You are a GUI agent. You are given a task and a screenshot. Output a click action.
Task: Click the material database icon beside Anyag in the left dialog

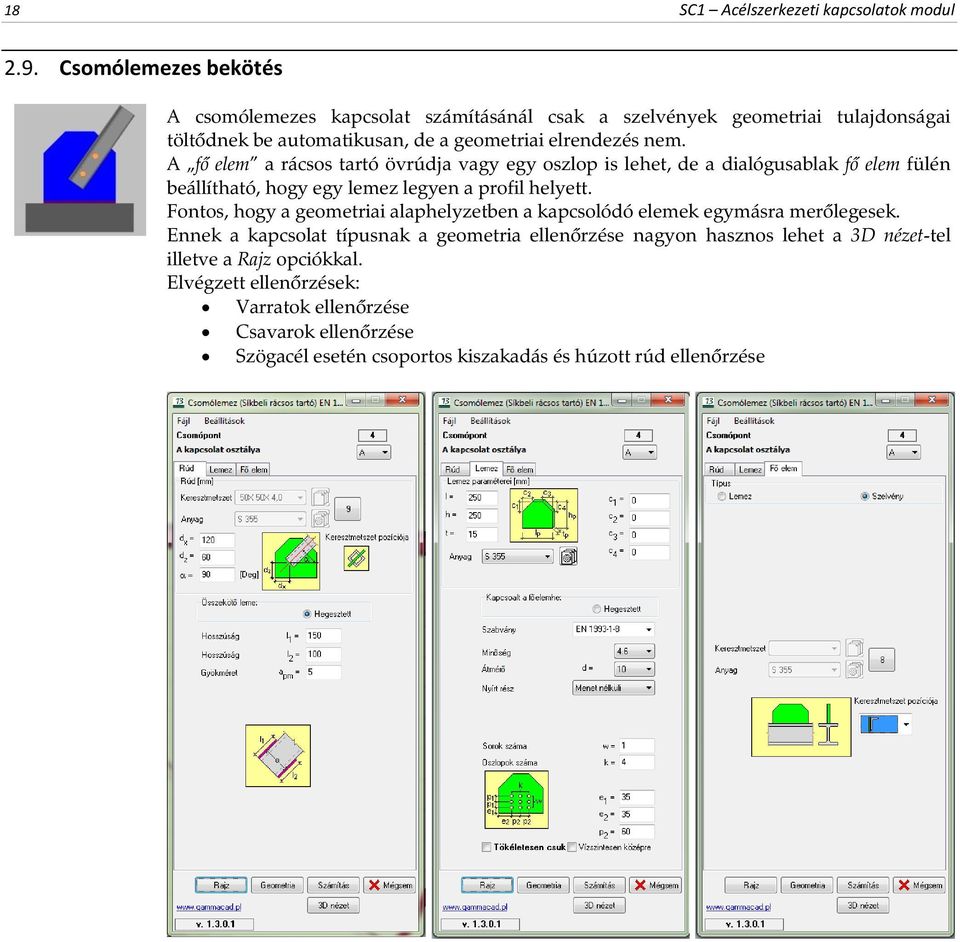[320, 519]
